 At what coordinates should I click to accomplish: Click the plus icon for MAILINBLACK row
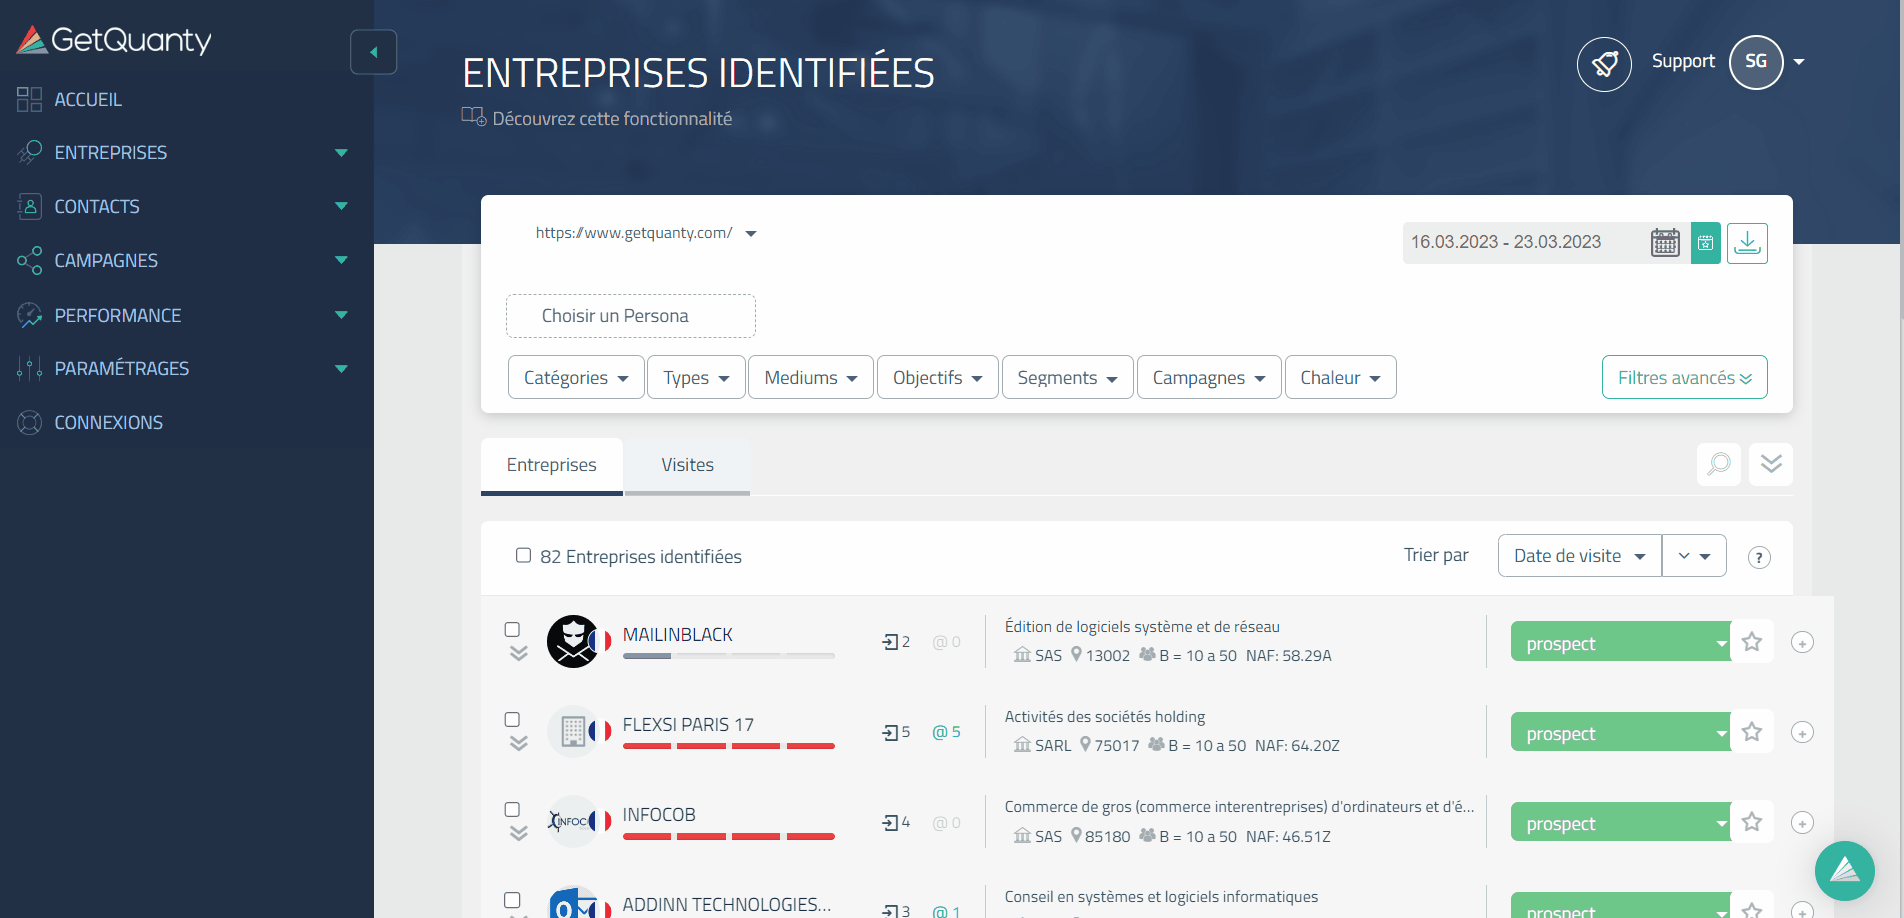pos(1802,643)
